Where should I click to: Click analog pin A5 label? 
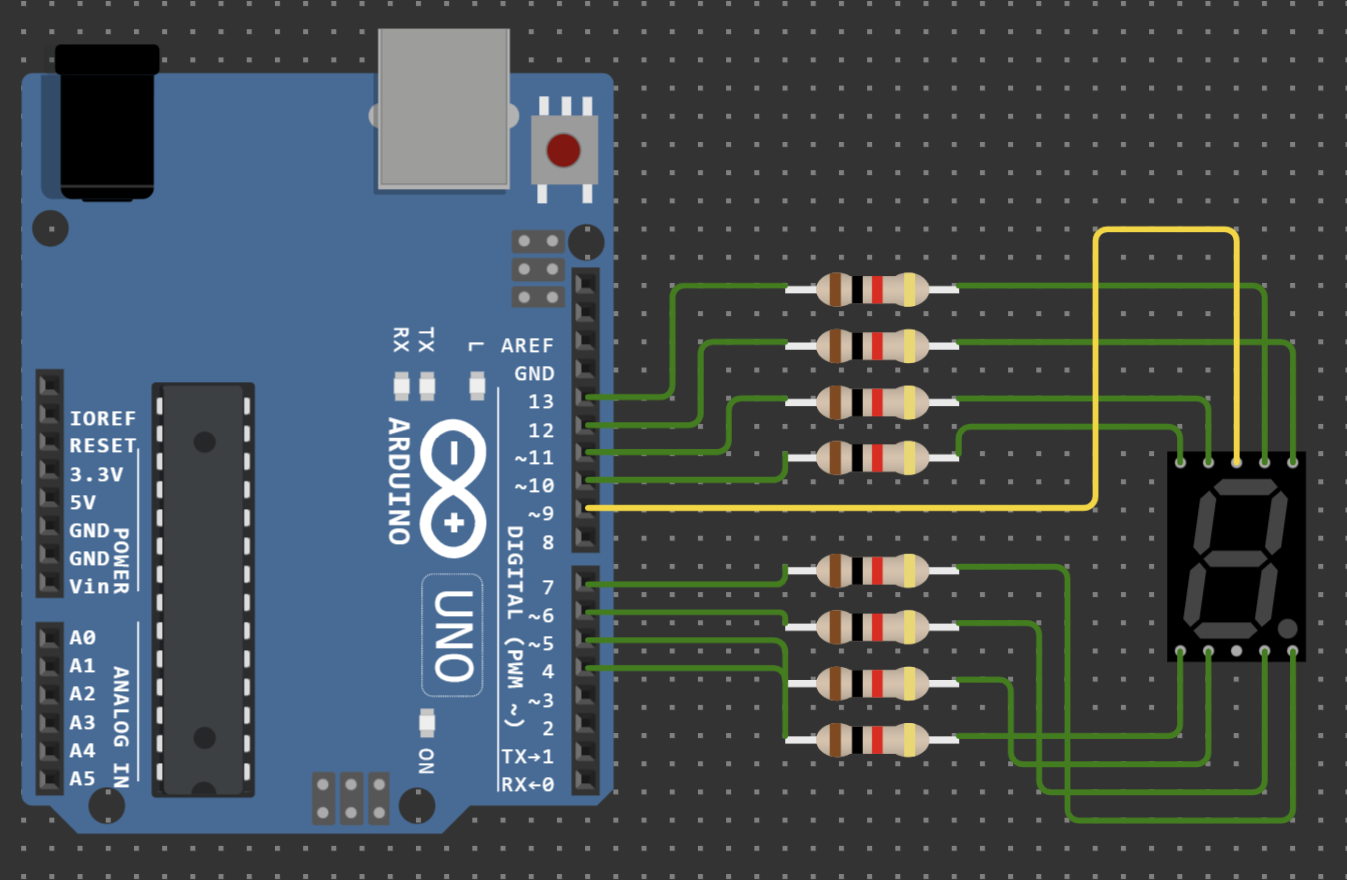[x=83, y=778]
